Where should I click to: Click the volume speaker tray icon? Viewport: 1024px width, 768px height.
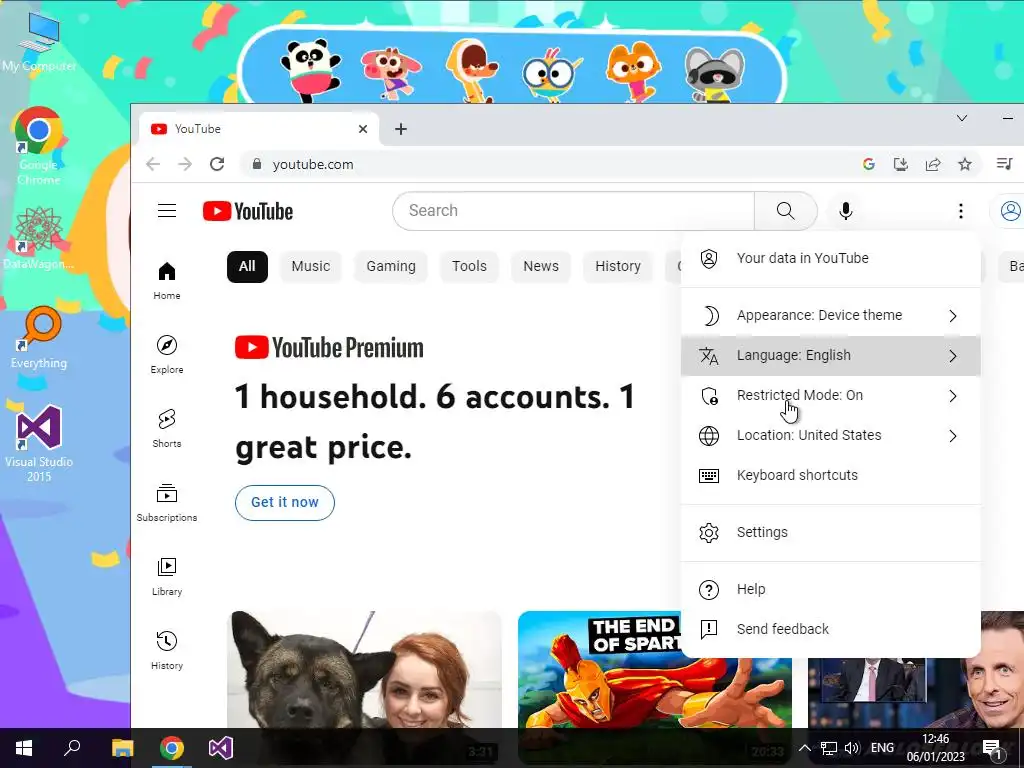852,748
